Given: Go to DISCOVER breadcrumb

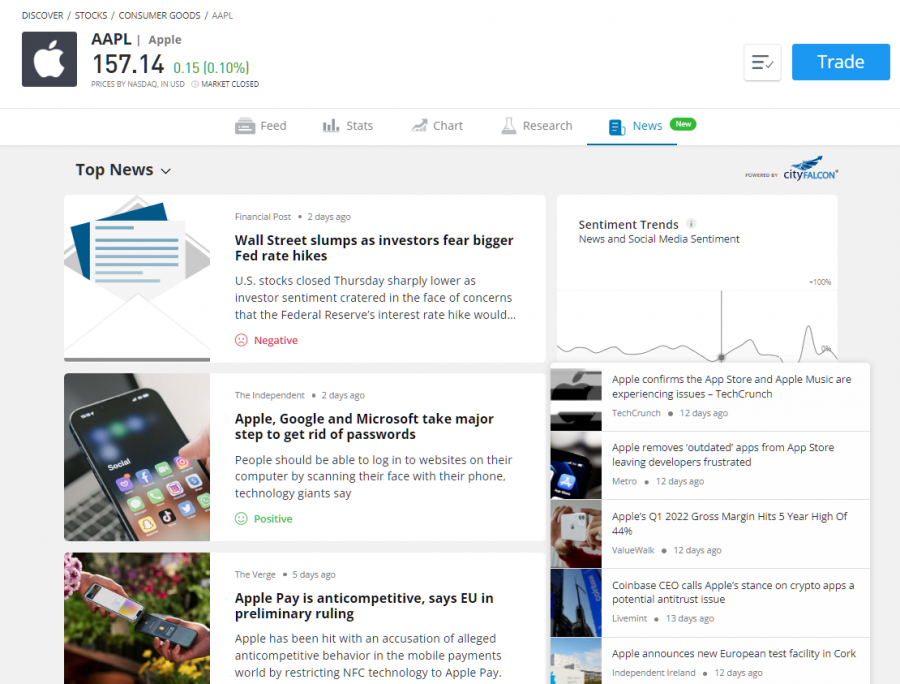Looking at the screenshot, I should [x=42, y=15].
